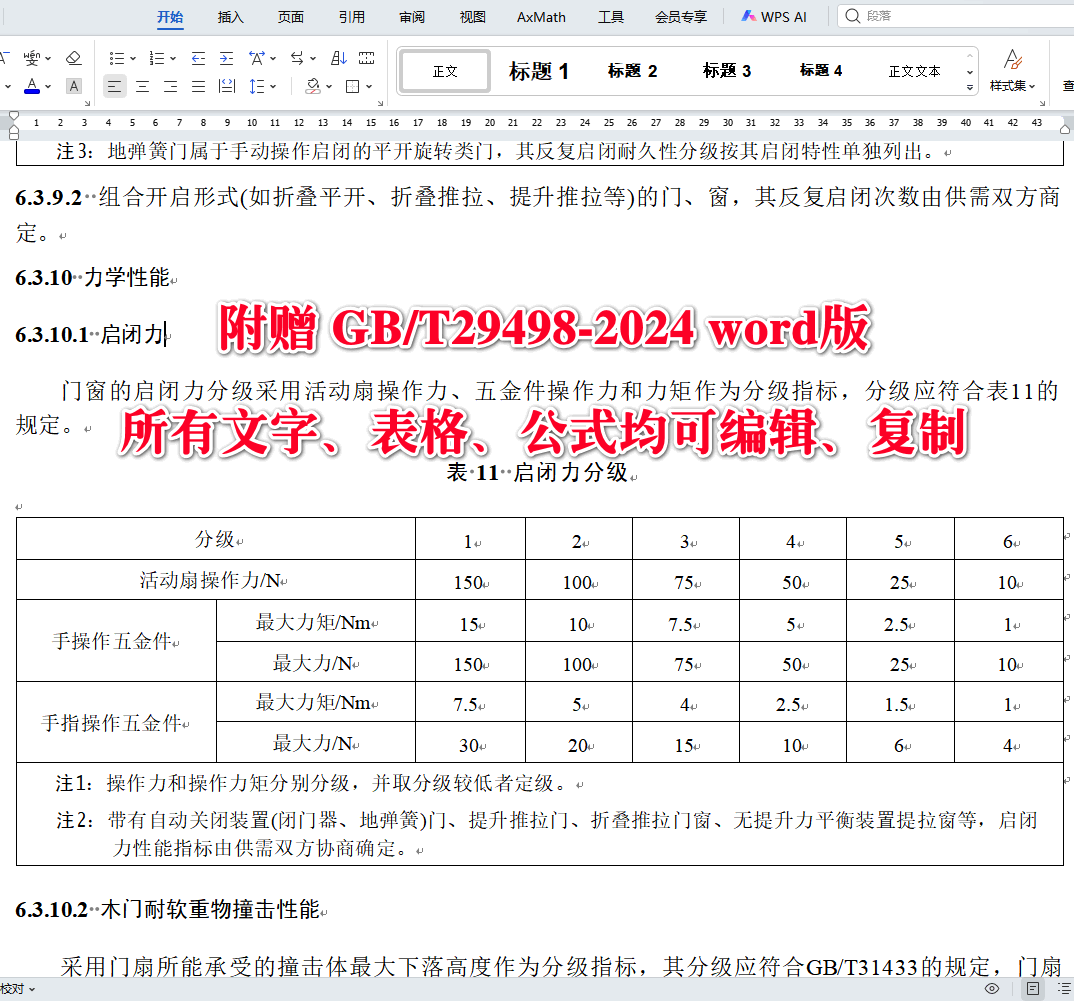Toggle the text highlight color
This screenshot has width=1074, height=1001.
tap(73, 87)
